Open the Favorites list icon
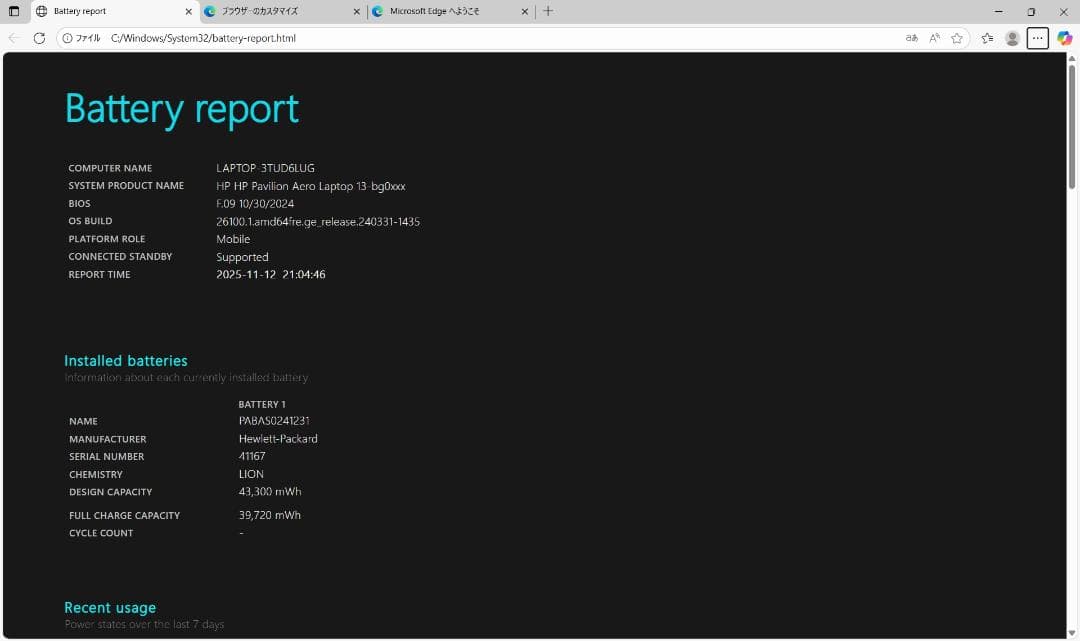 987,38
